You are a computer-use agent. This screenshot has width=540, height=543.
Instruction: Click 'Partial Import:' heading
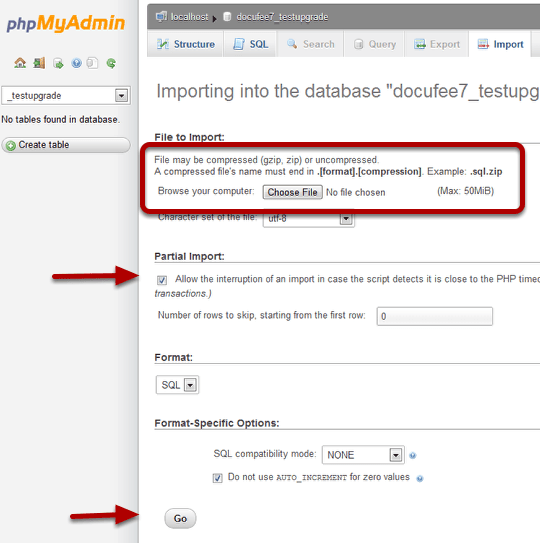[189, 256]
